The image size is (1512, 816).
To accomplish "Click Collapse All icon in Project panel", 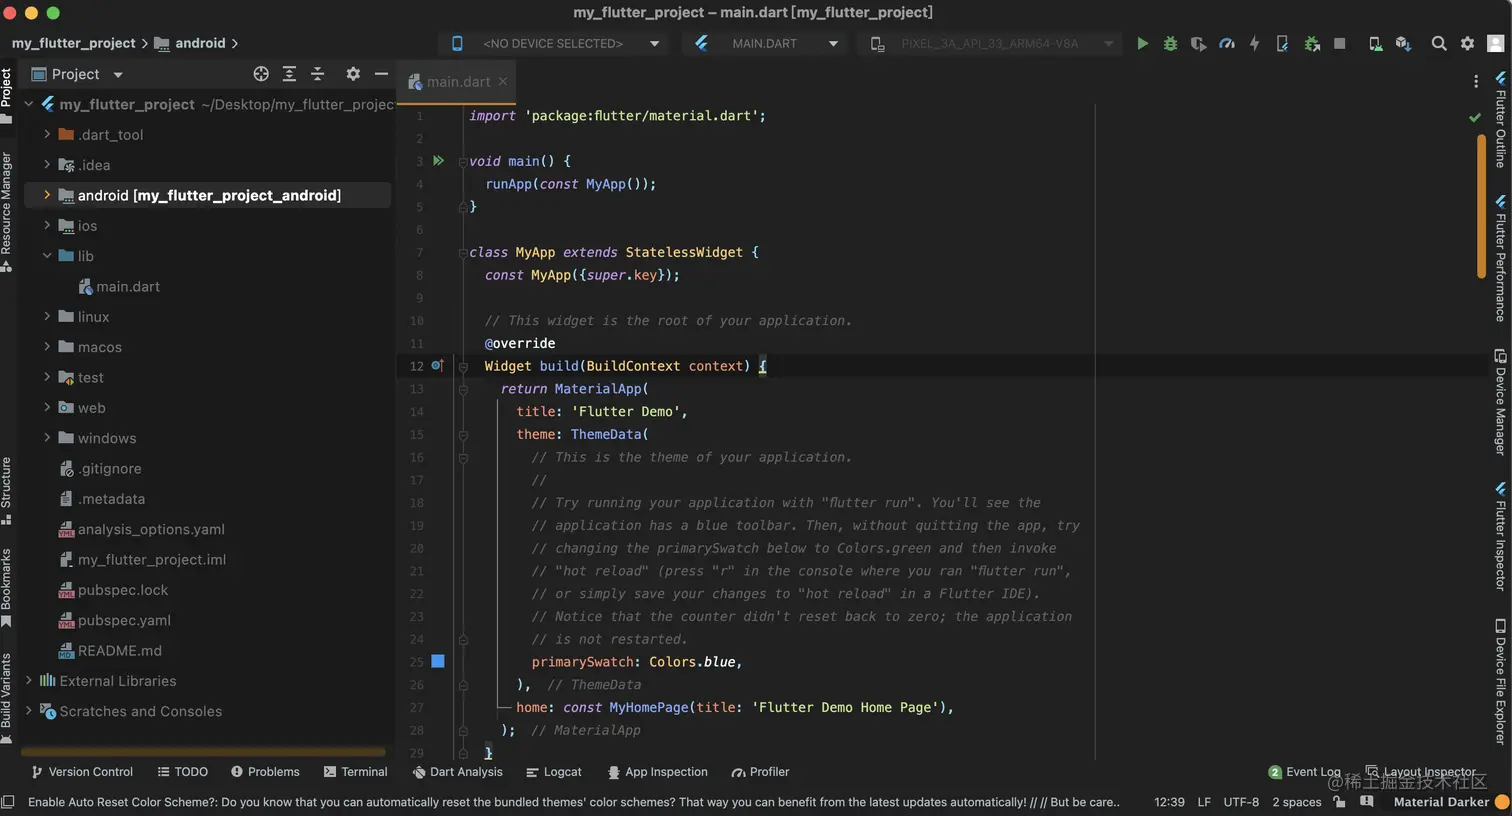I will 317,74.
